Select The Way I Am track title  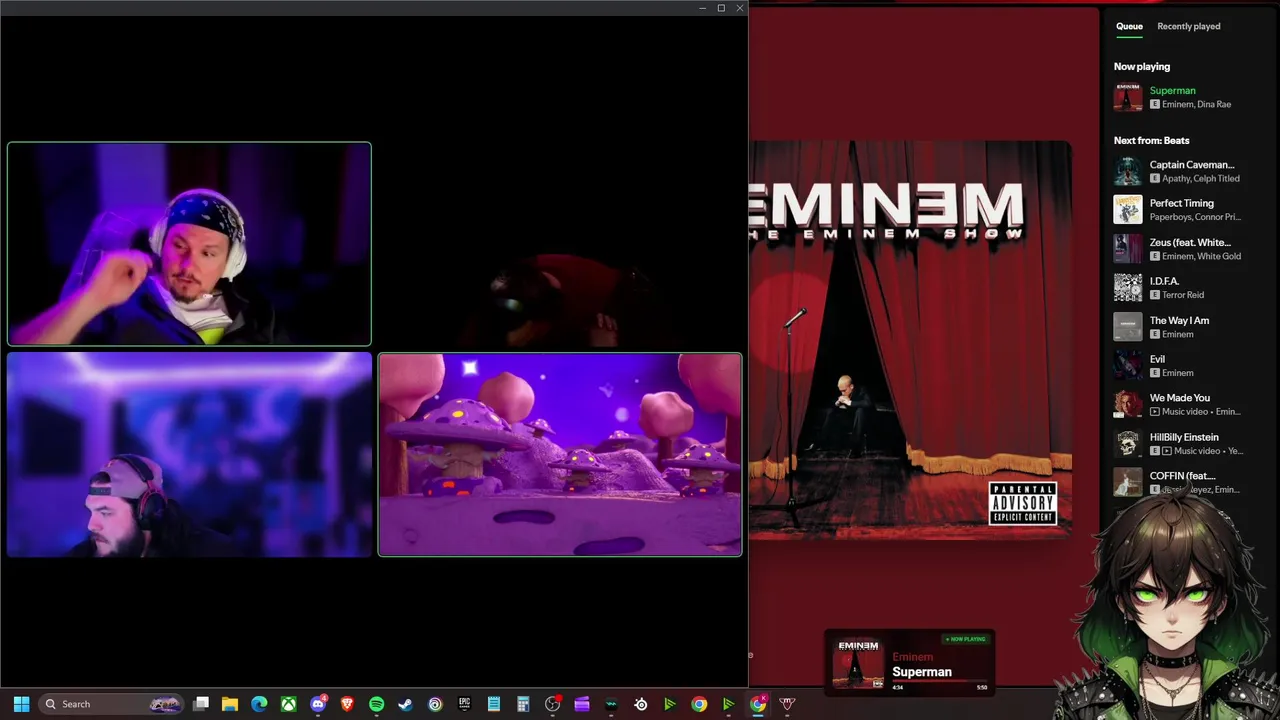1179,320
